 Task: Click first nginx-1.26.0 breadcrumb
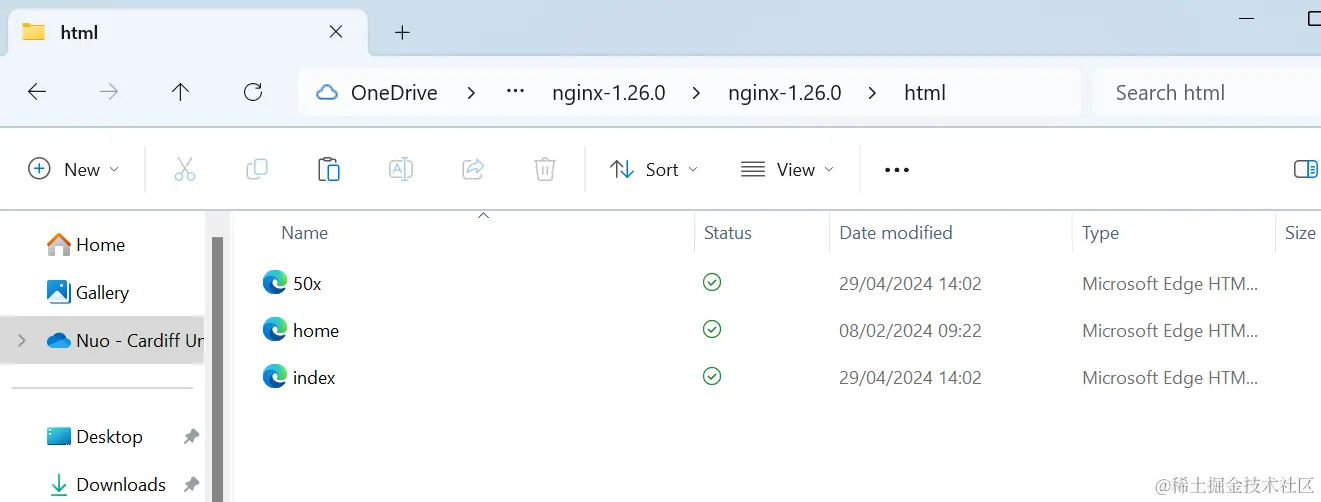click(x=609, y=93)
